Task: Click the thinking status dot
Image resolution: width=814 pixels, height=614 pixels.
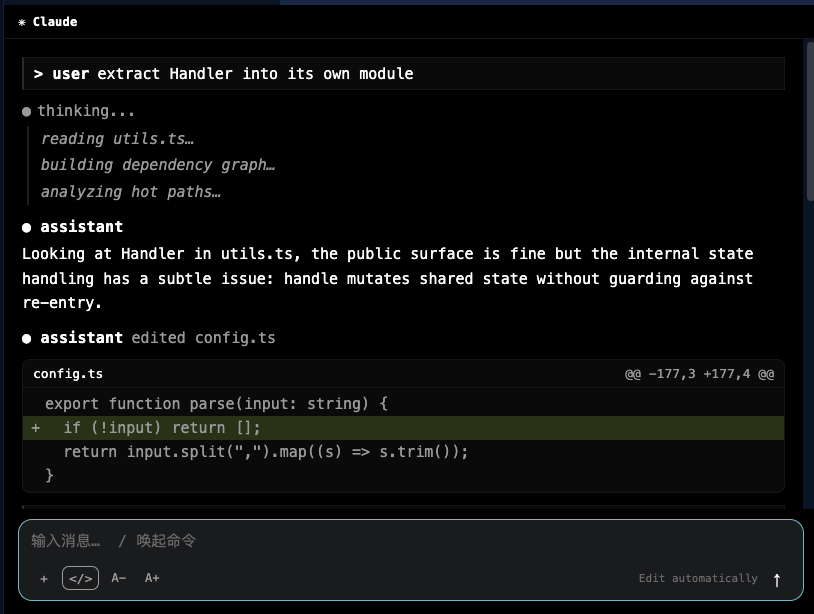Action: point(26,112)
